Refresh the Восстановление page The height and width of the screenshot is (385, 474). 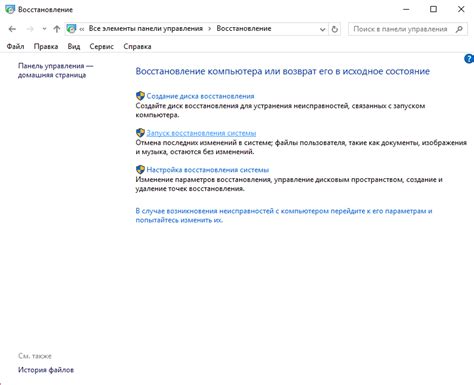pyautogui.click(x=335, y=29)
